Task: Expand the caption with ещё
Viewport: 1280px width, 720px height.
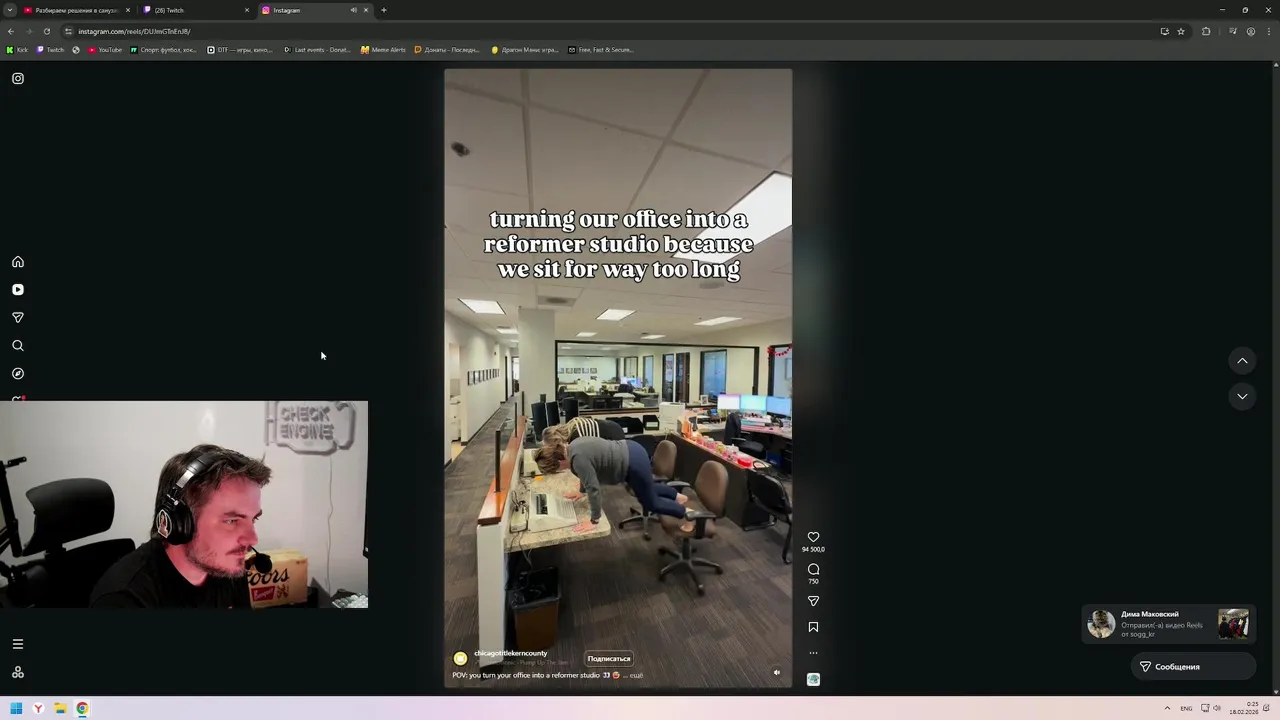Action: pos(636,675)
